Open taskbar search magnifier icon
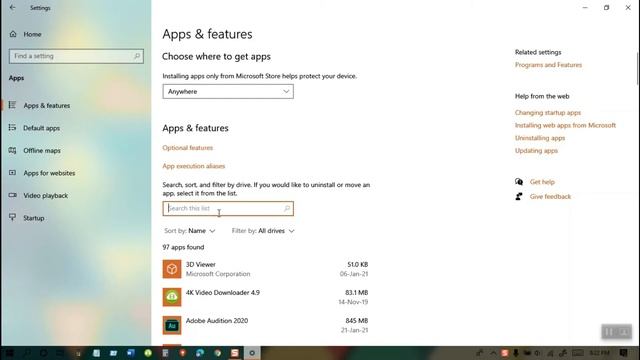Viewport: 640px width, 360px height. click(x=27, y=353)
